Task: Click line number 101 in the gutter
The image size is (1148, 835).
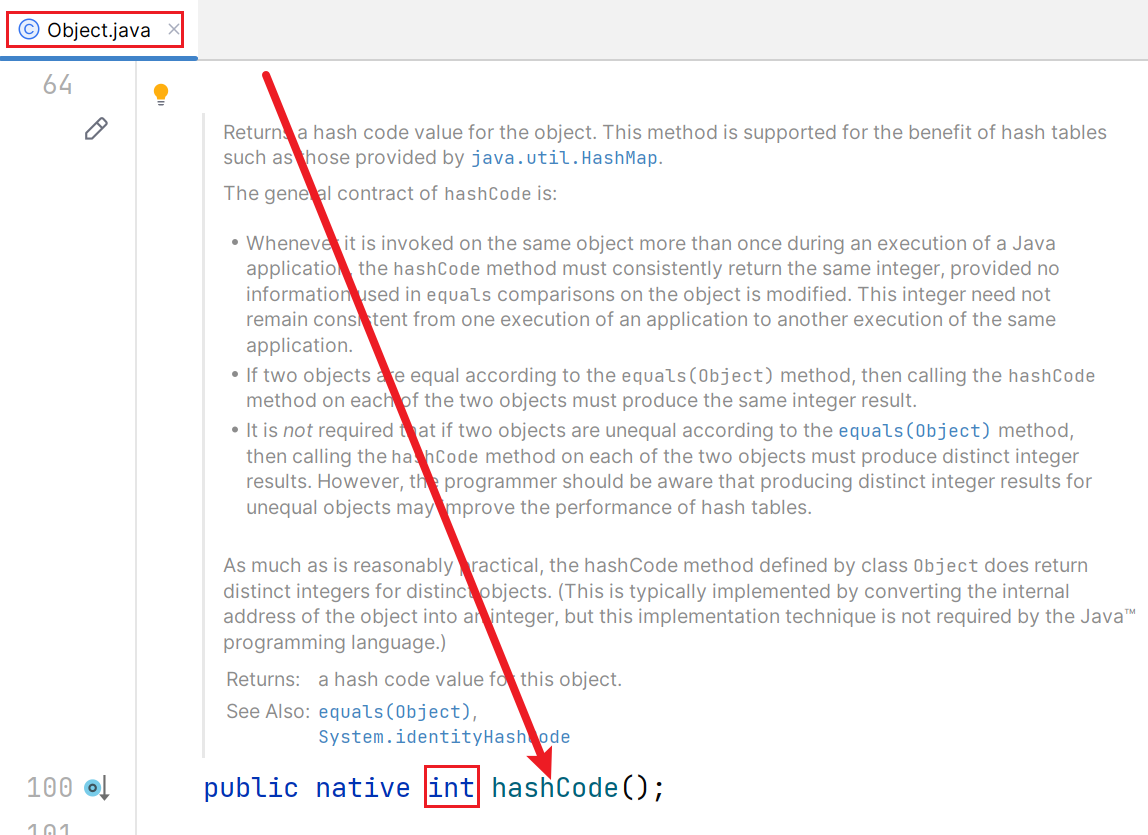Action: [50, 830]
